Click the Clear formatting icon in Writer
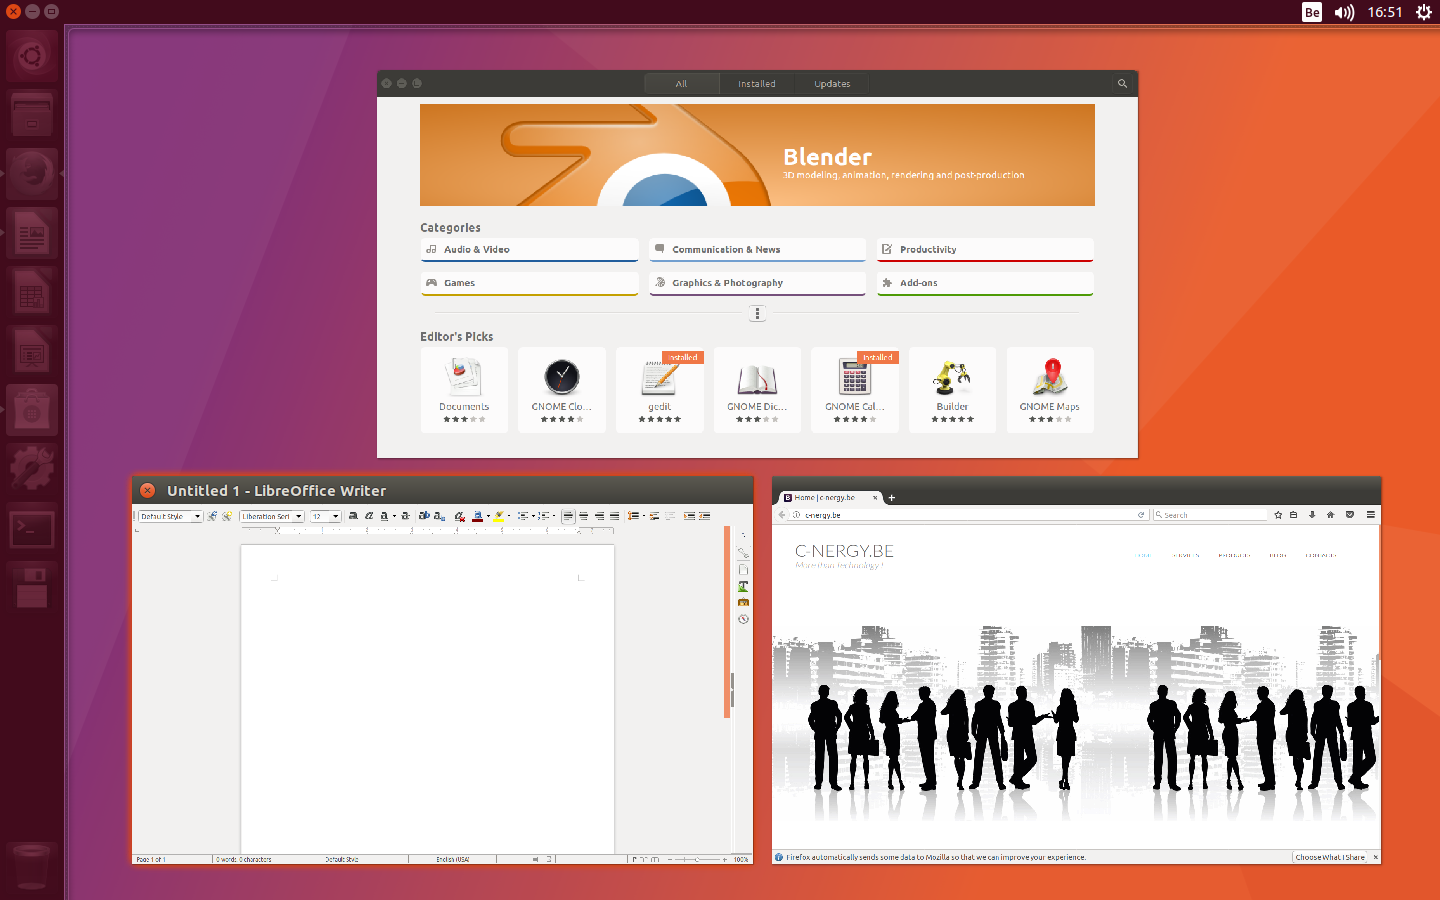The height and width of the screenshot is (900, 1440). [460, 516]
